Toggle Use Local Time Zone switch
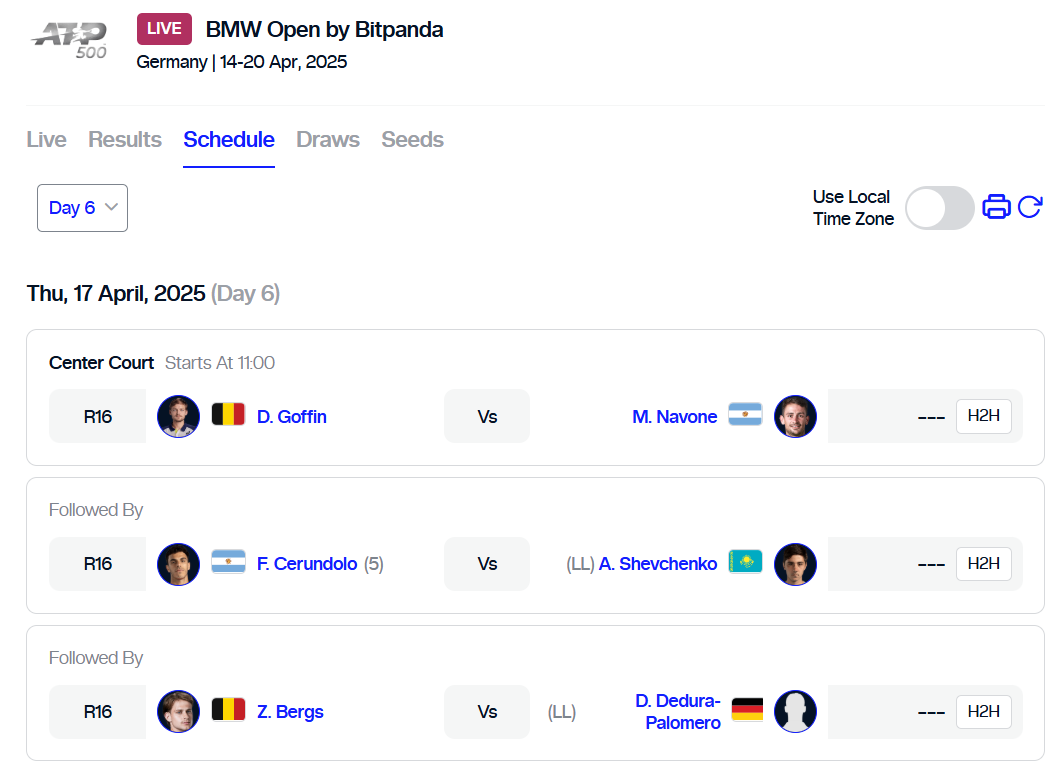Image resolution: width=1059 pixels, height=771 pixels. (939, 208)
